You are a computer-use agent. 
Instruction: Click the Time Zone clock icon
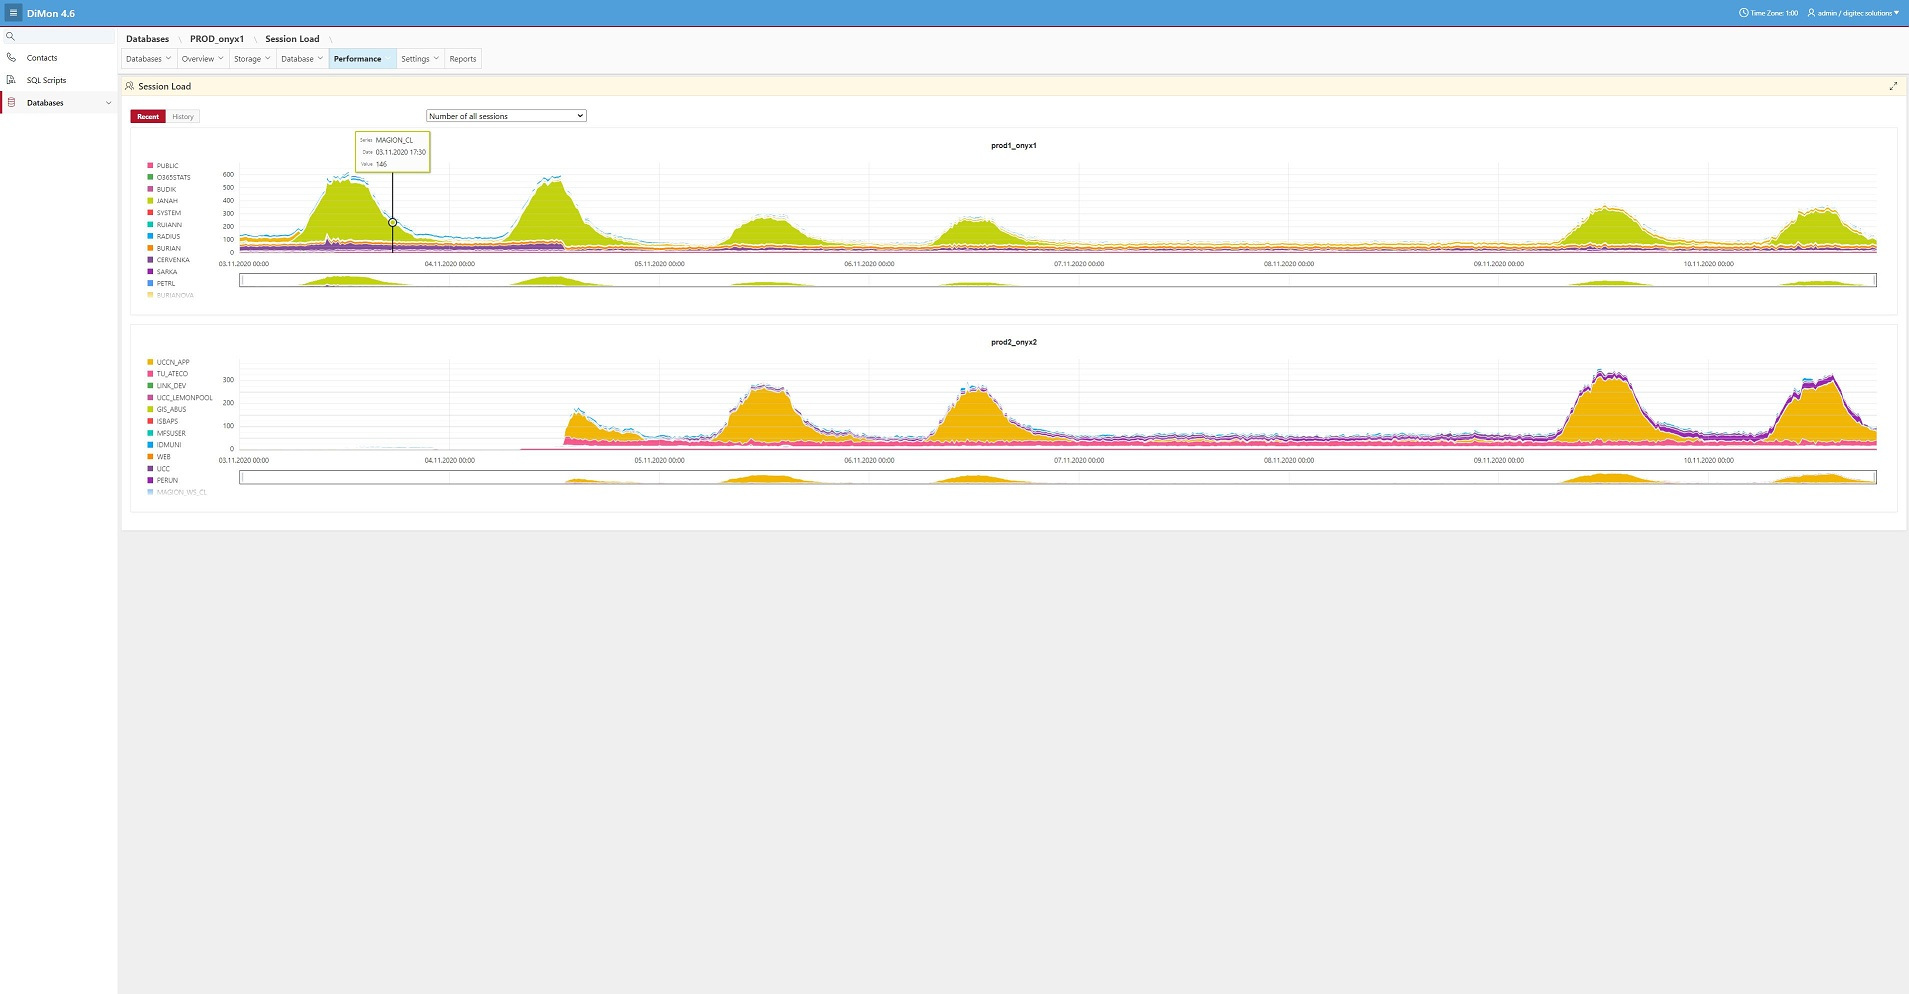pyautogui.click(x=1744, y=13)
